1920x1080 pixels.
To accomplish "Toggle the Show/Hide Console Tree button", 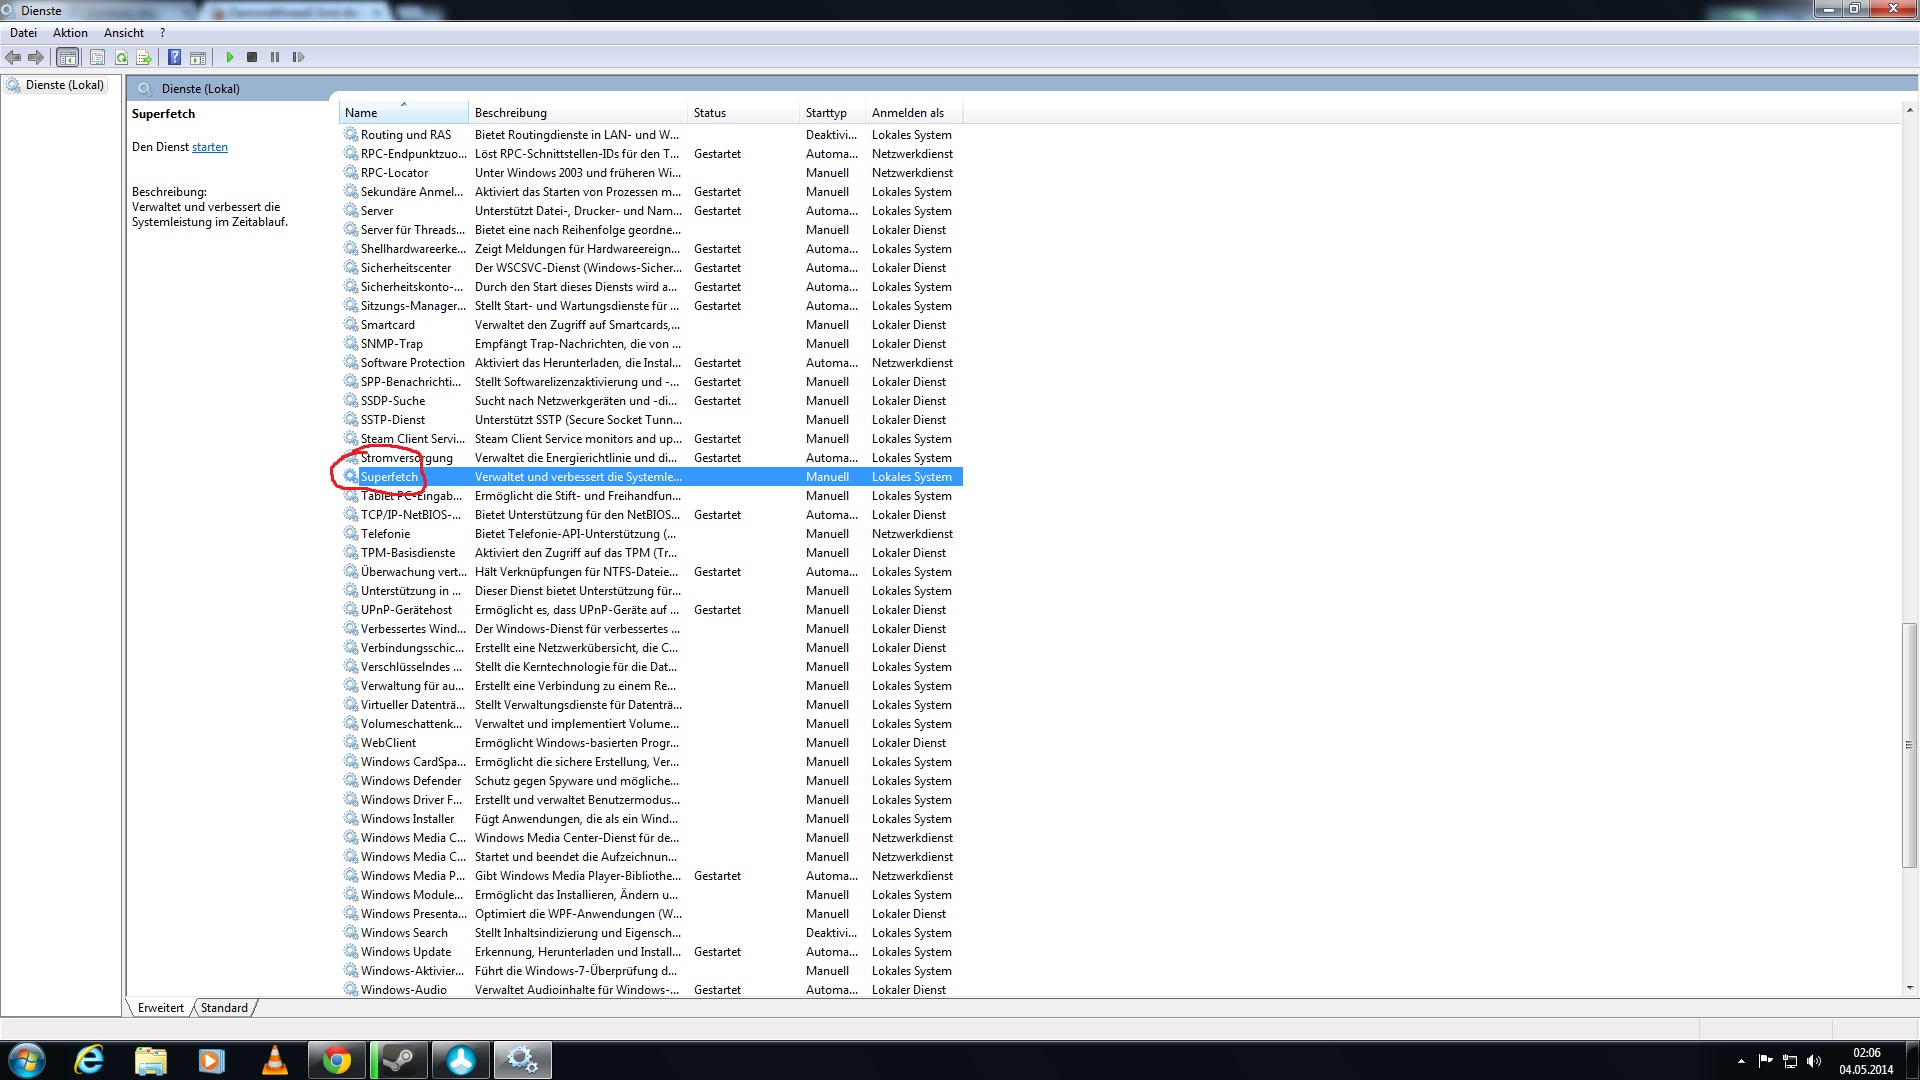I will tap(67, 57).
